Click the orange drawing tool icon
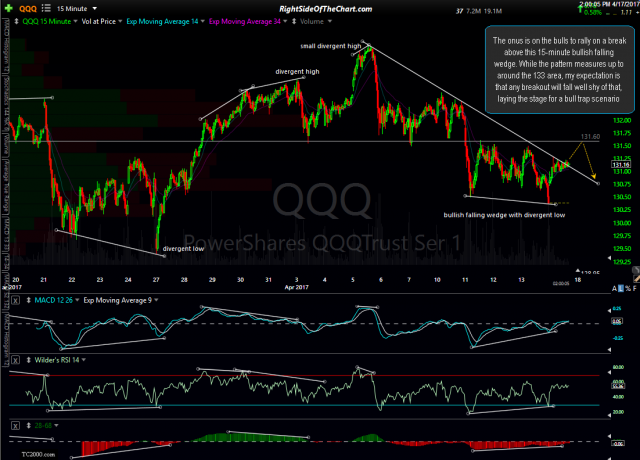This screenshot has height=460, width=640. coord(637,278)
